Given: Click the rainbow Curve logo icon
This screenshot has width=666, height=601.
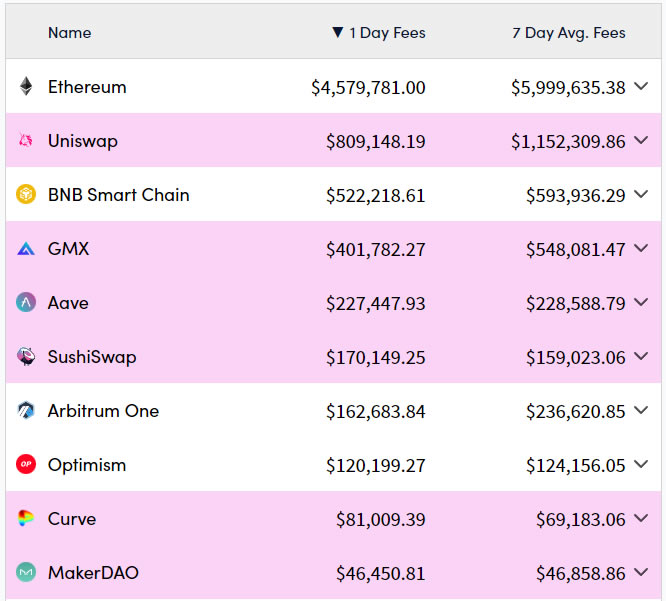Looking at the screenshot, I should click(26, 519).
